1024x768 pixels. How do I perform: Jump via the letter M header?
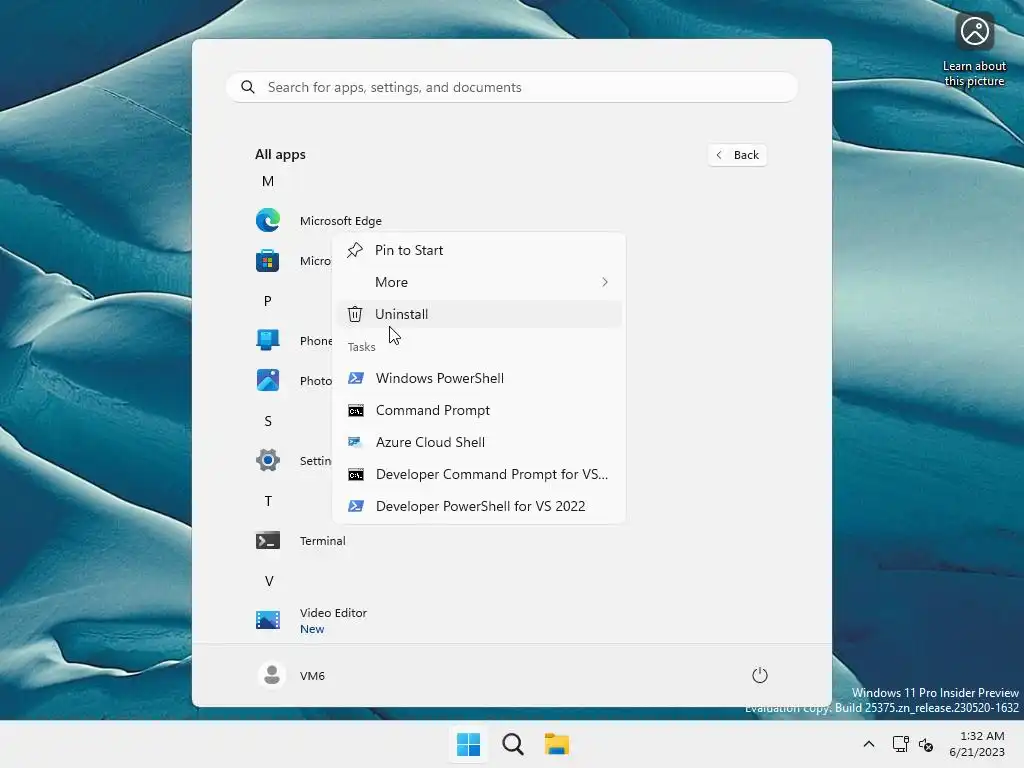[x=268, y=181]
